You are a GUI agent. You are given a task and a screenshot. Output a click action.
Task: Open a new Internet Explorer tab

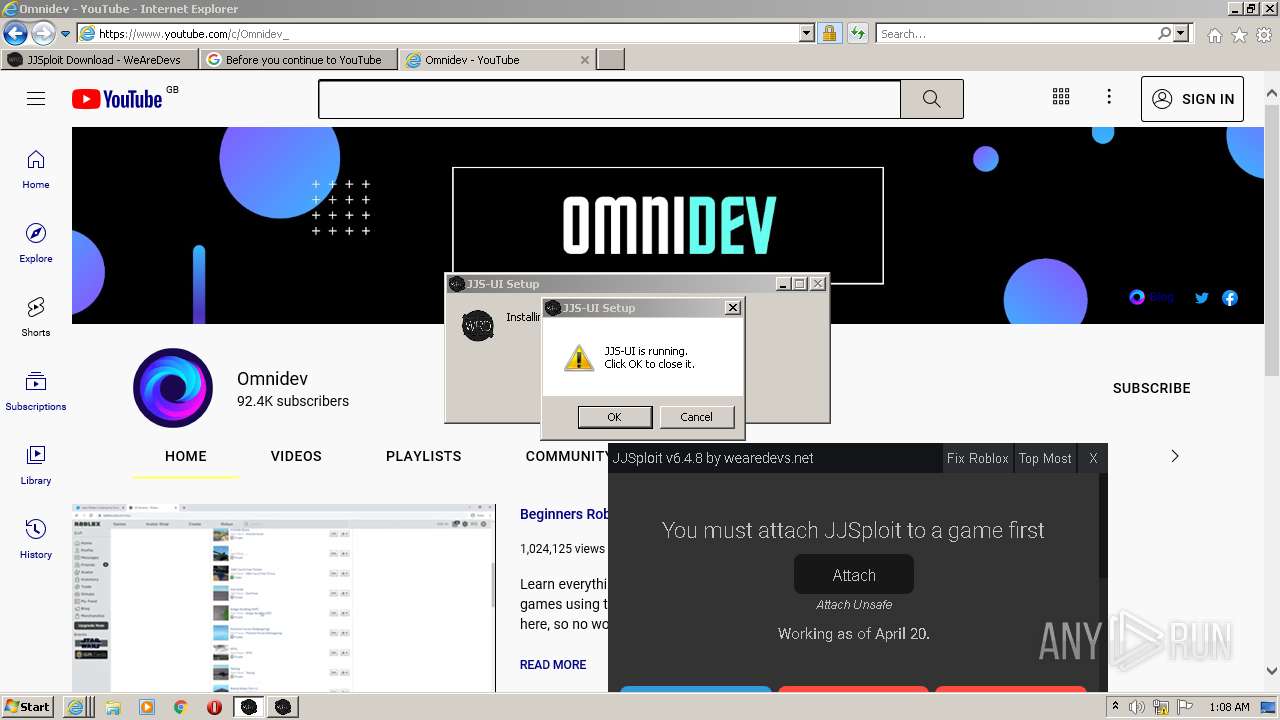611,60
